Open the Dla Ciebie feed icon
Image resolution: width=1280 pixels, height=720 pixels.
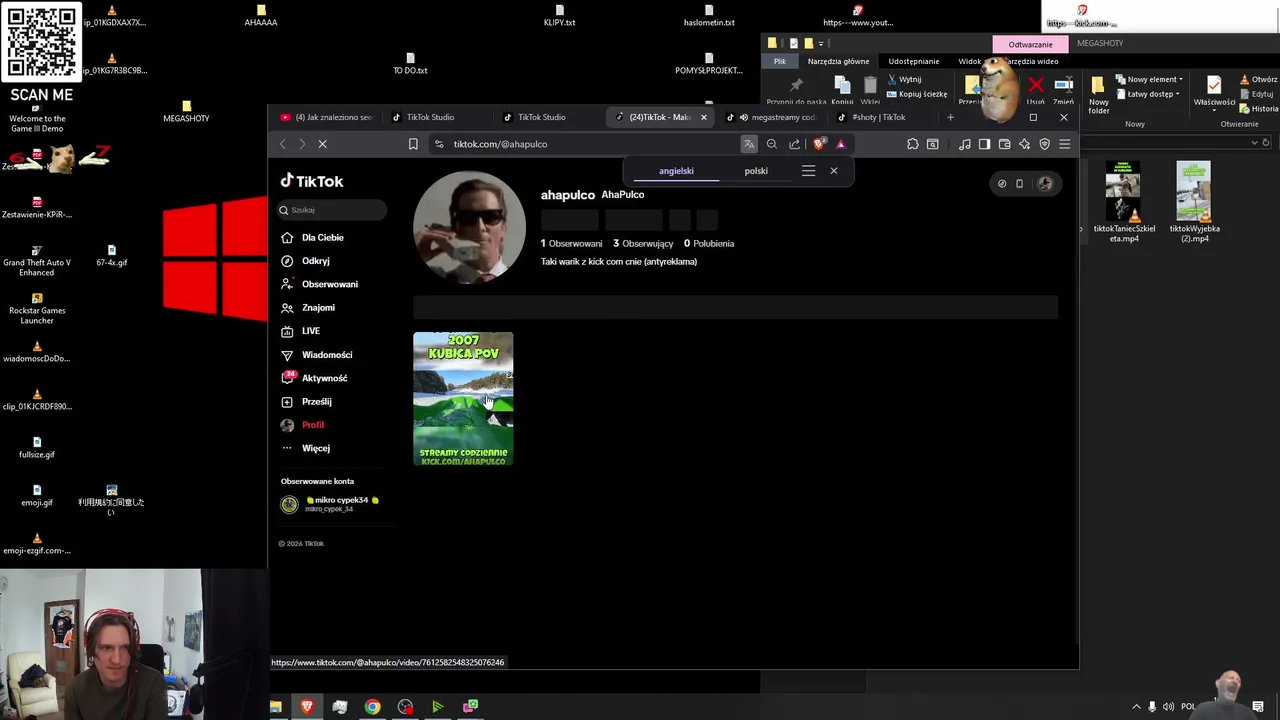tap(287, 238)
